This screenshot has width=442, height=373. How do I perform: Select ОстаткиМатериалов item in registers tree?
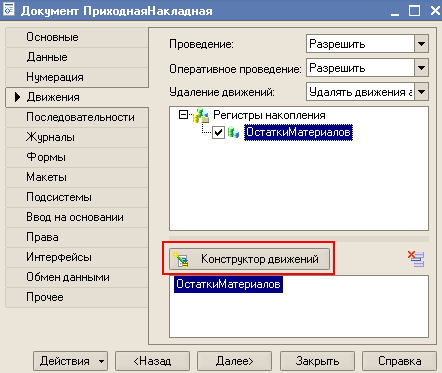298,132
